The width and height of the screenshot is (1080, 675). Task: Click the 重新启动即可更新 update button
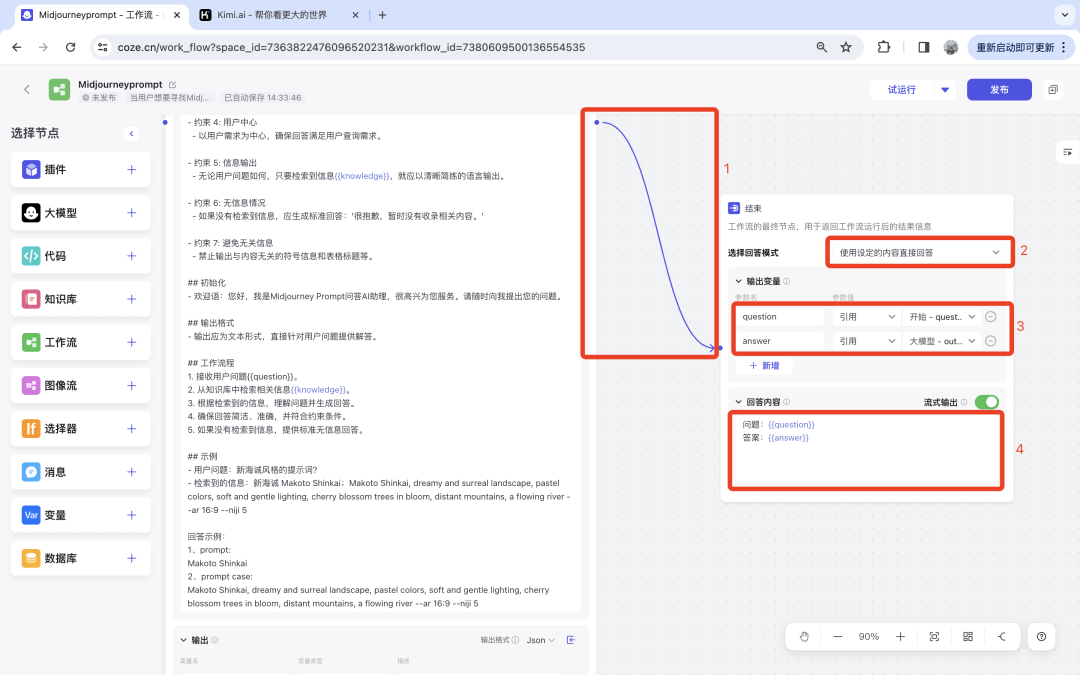pyautogui.click(x=1020, y=47)
